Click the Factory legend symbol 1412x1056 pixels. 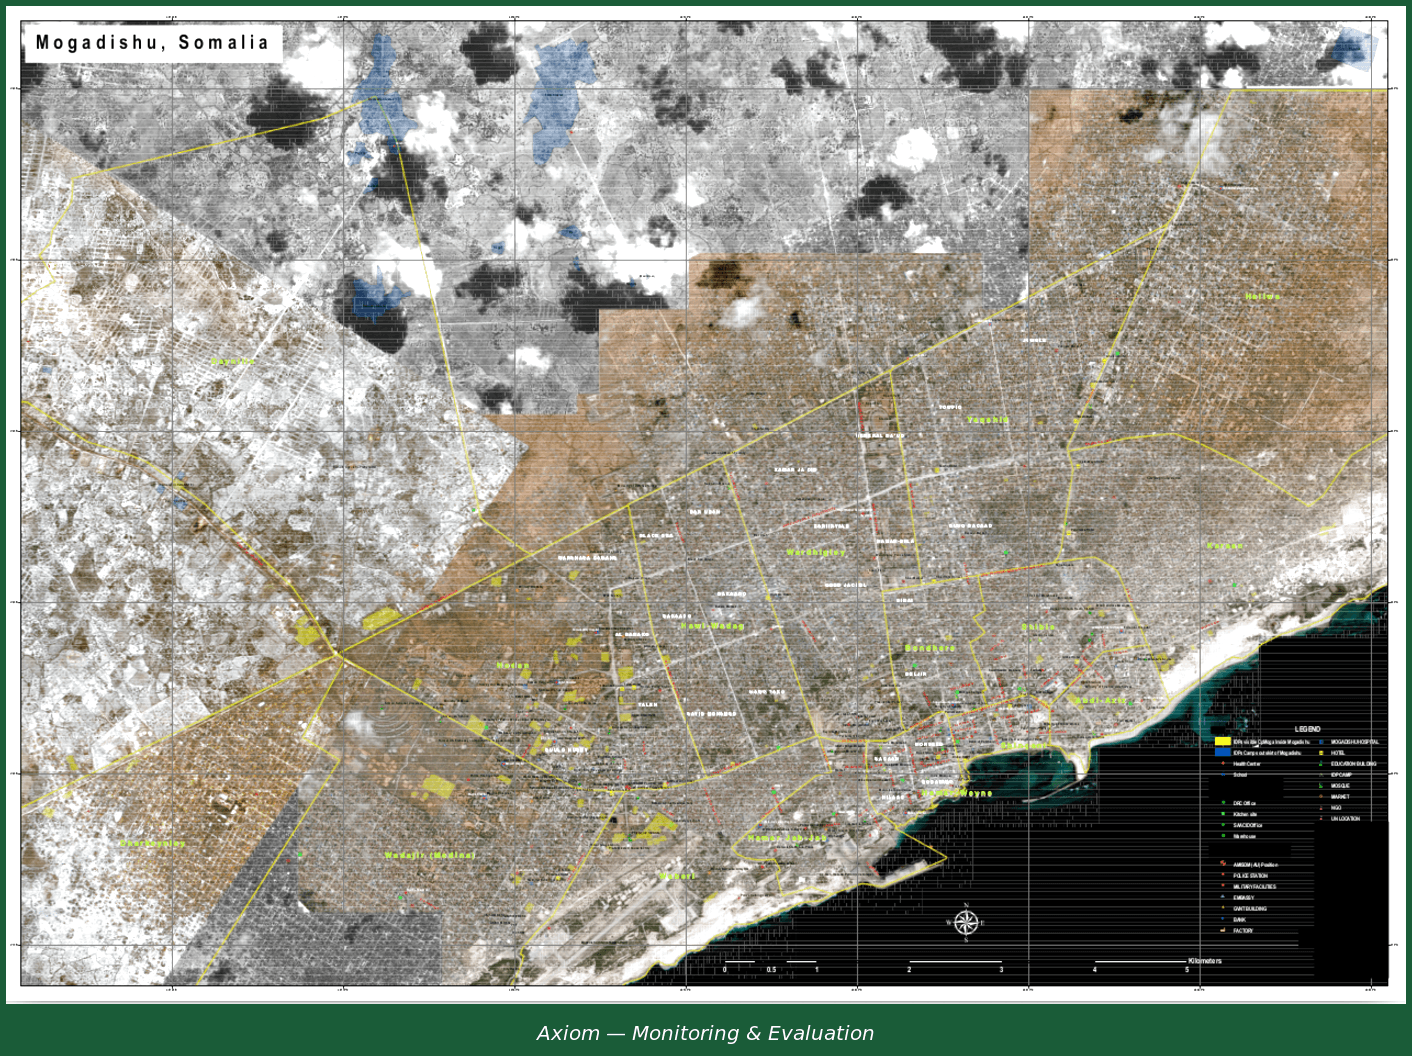point(1222,930)
